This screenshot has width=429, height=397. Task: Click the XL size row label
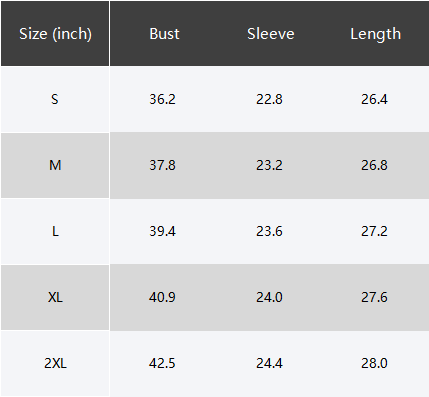55,297
